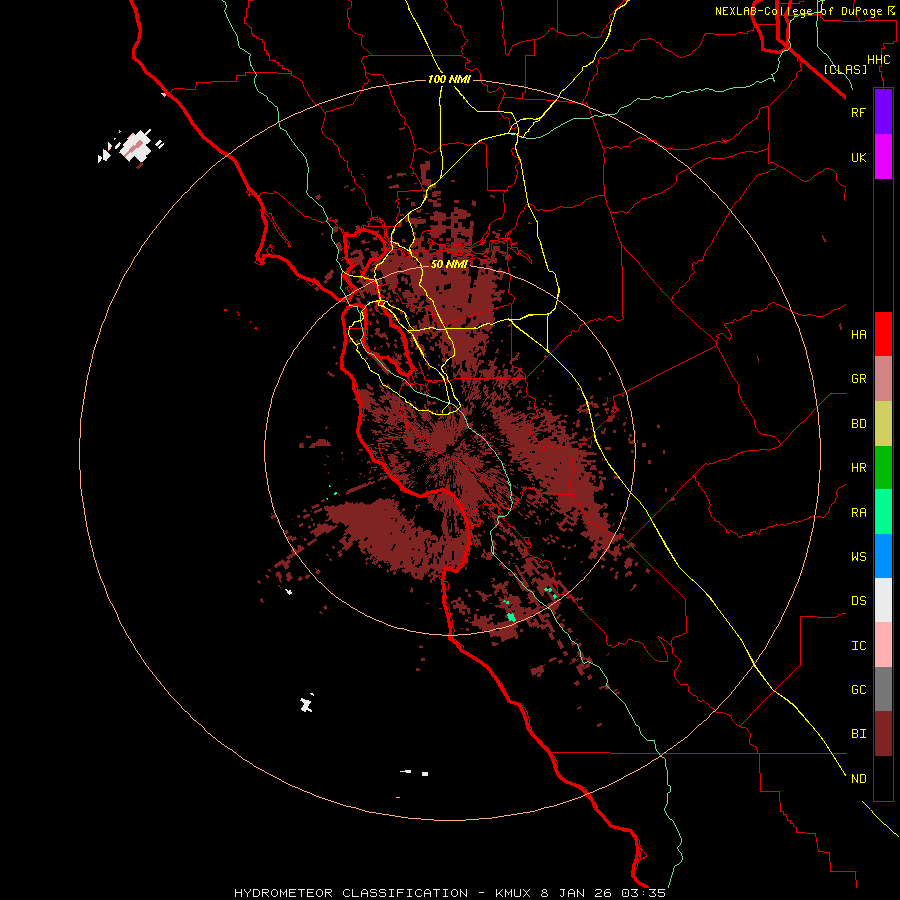900x900 pixels.
Task: Click the HR legend label
Action: pos(858,468)
